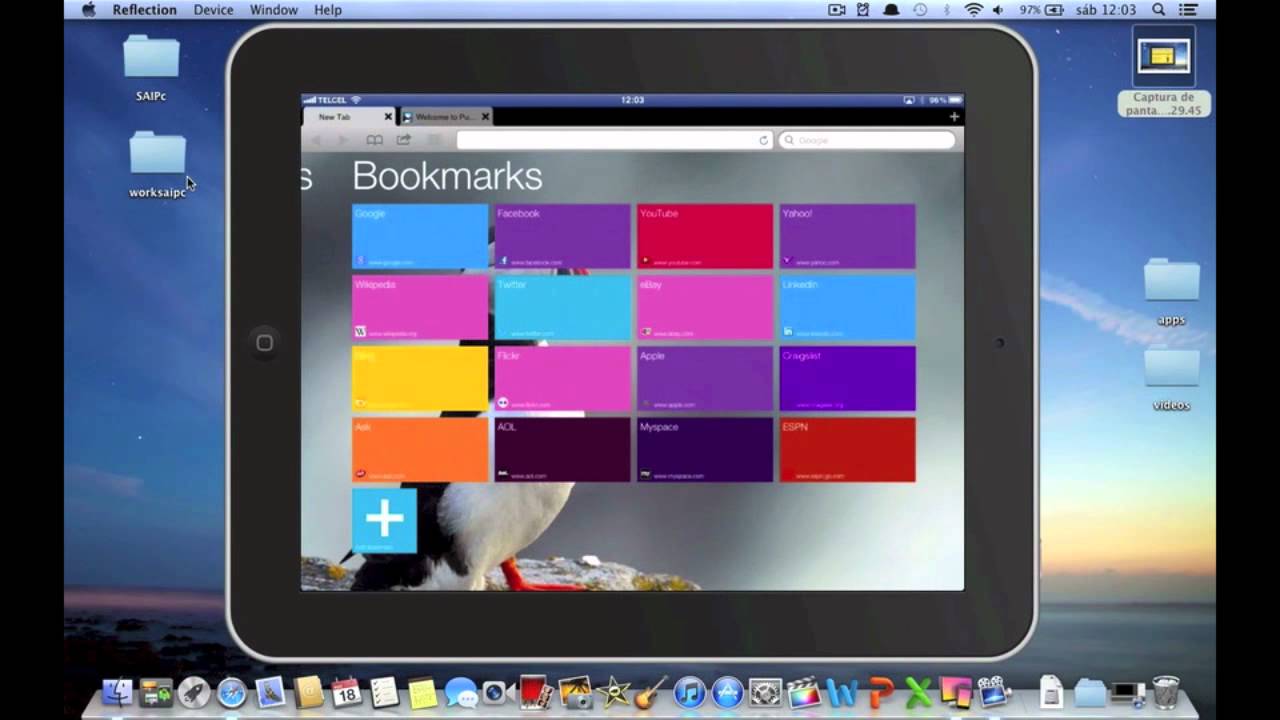Open the Flickr bookmark tile
The height and width of the screenshot is (720, 1280).
(562, 379)
